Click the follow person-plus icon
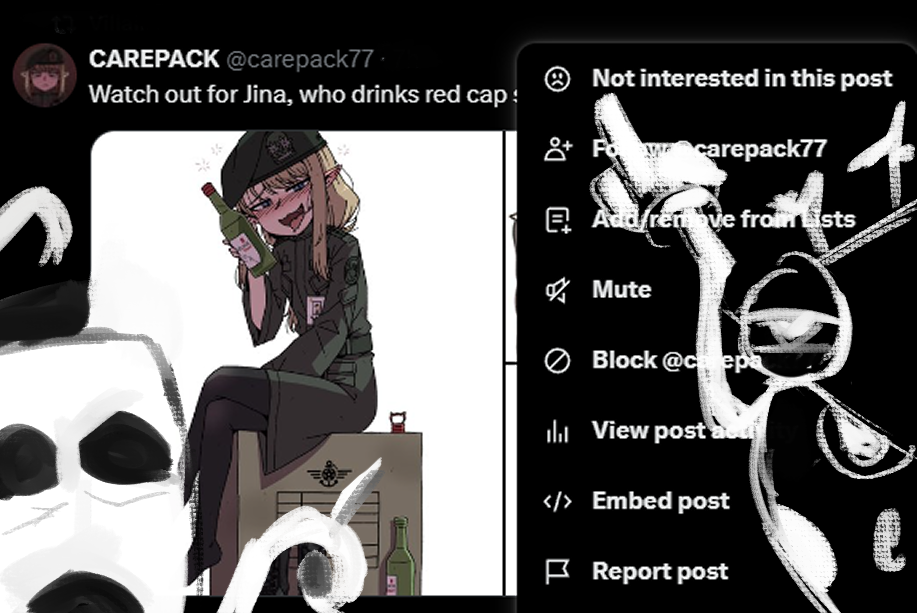This screenshot has height=613, width=917. [558, 149]
